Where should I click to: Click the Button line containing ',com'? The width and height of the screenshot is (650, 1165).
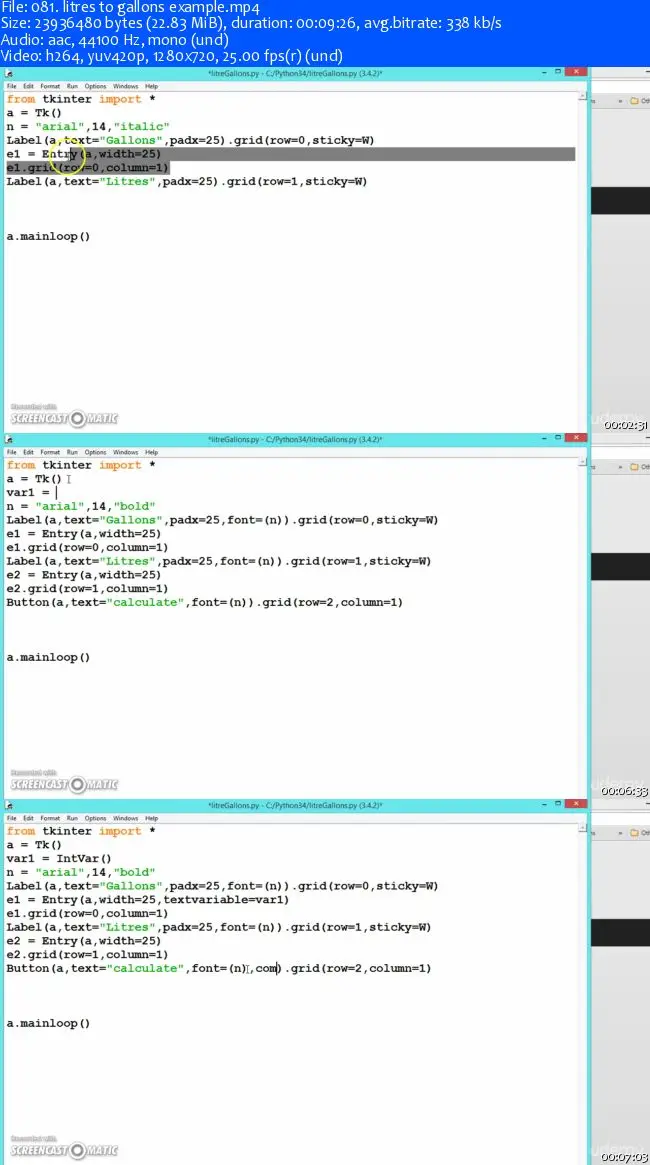coord(218,968)
